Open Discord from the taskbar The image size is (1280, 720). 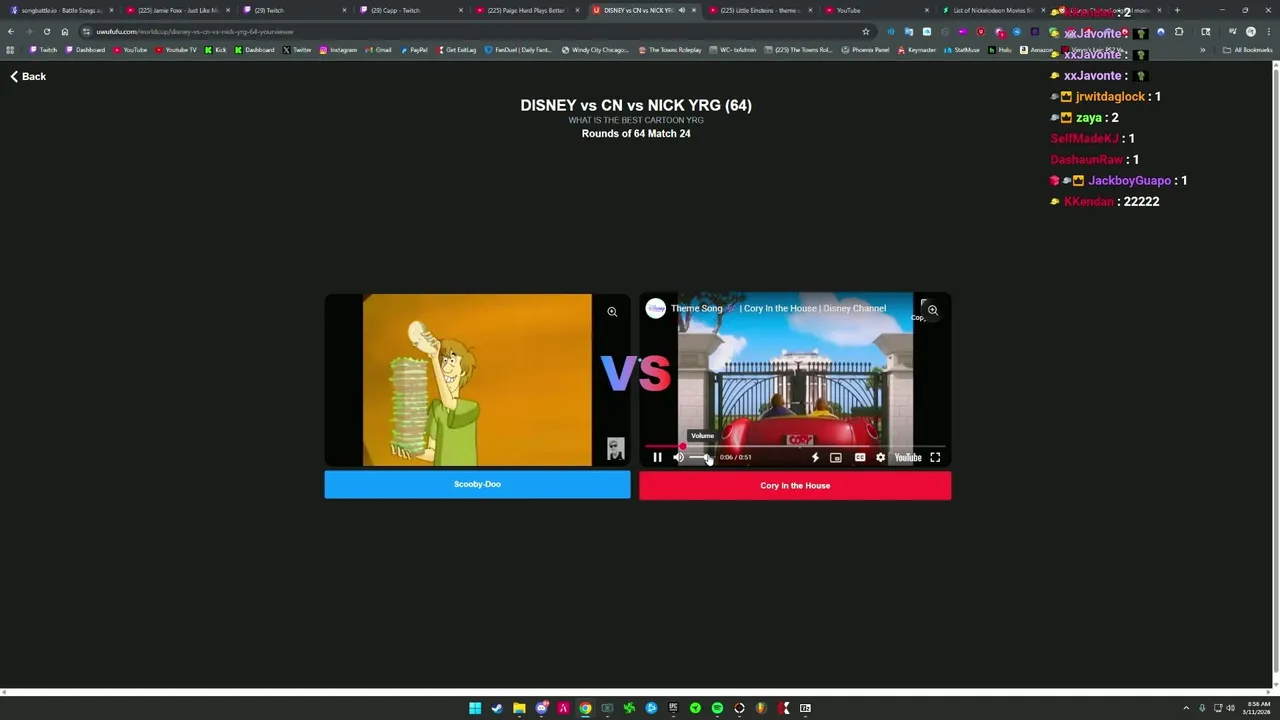(541, 708)
